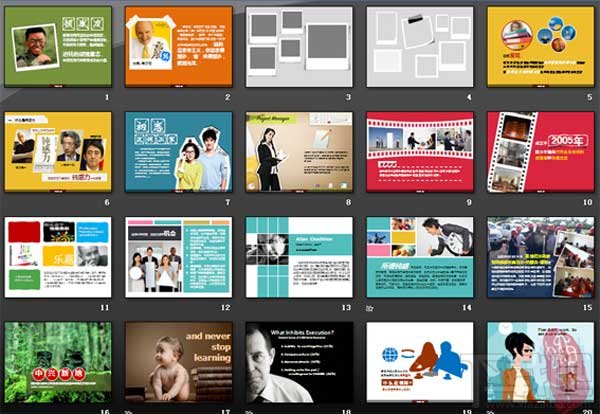Select red slide showing 2005年 filmstrip
This screenshot has height=414, width=600.
point(541,152)
